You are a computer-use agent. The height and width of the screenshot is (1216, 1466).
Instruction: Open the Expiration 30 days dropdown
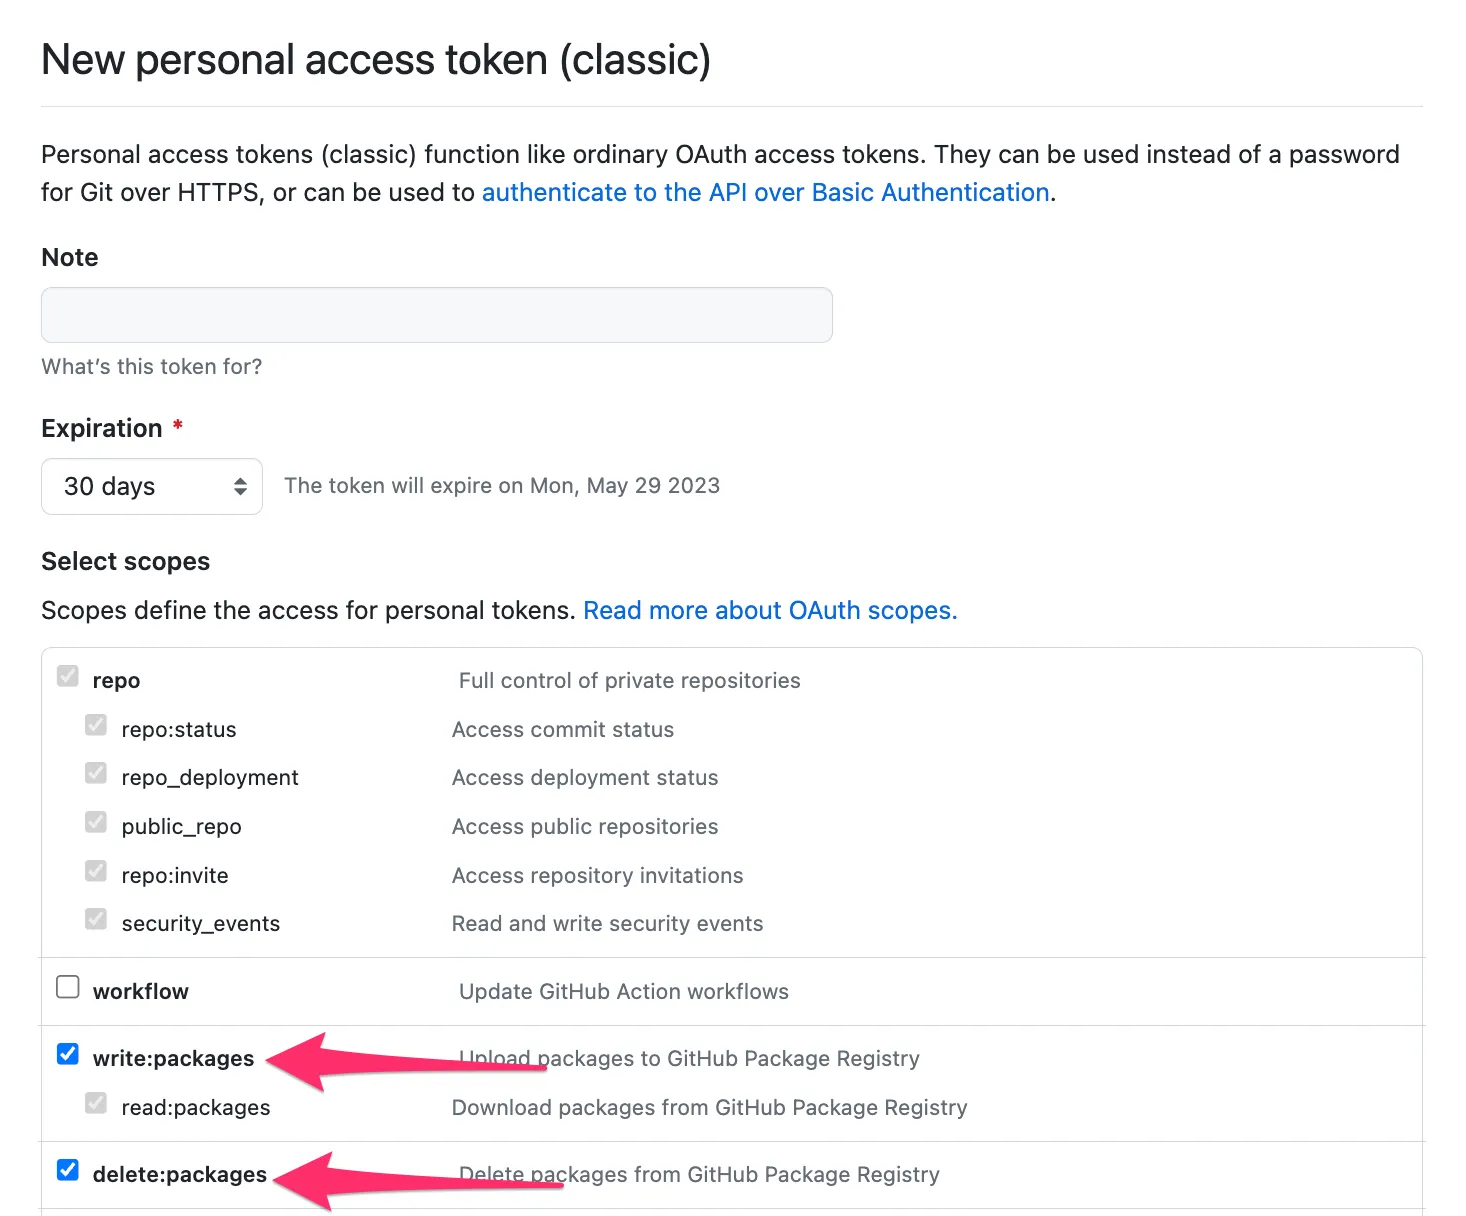pos(152,486)
